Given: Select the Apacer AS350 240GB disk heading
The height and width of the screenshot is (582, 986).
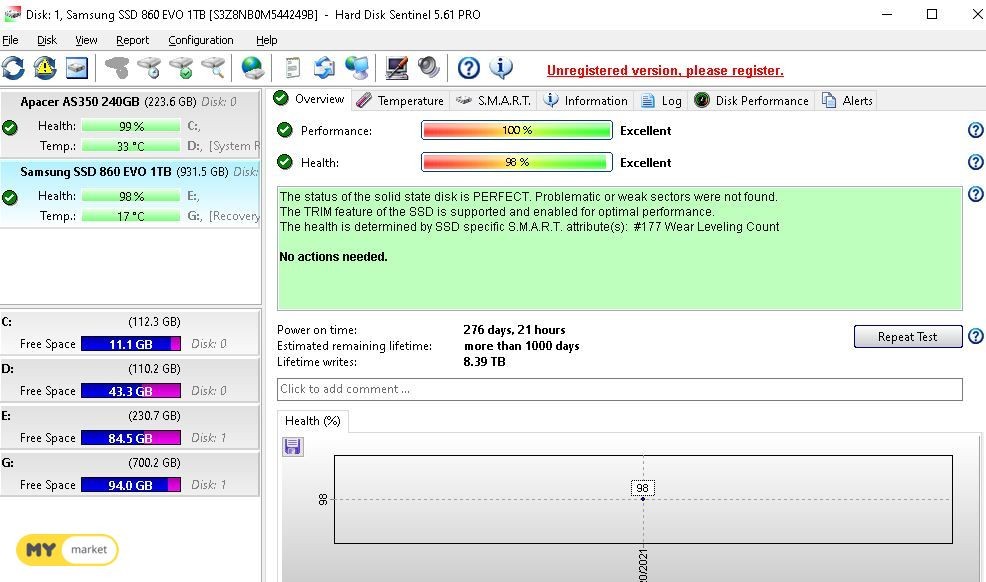Looking at the screenshot, I should tap(80, 102).
